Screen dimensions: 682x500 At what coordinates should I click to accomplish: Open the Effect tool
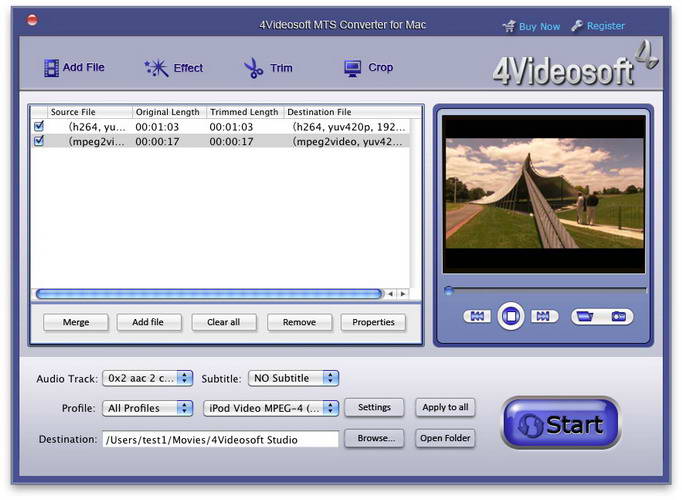173,68
